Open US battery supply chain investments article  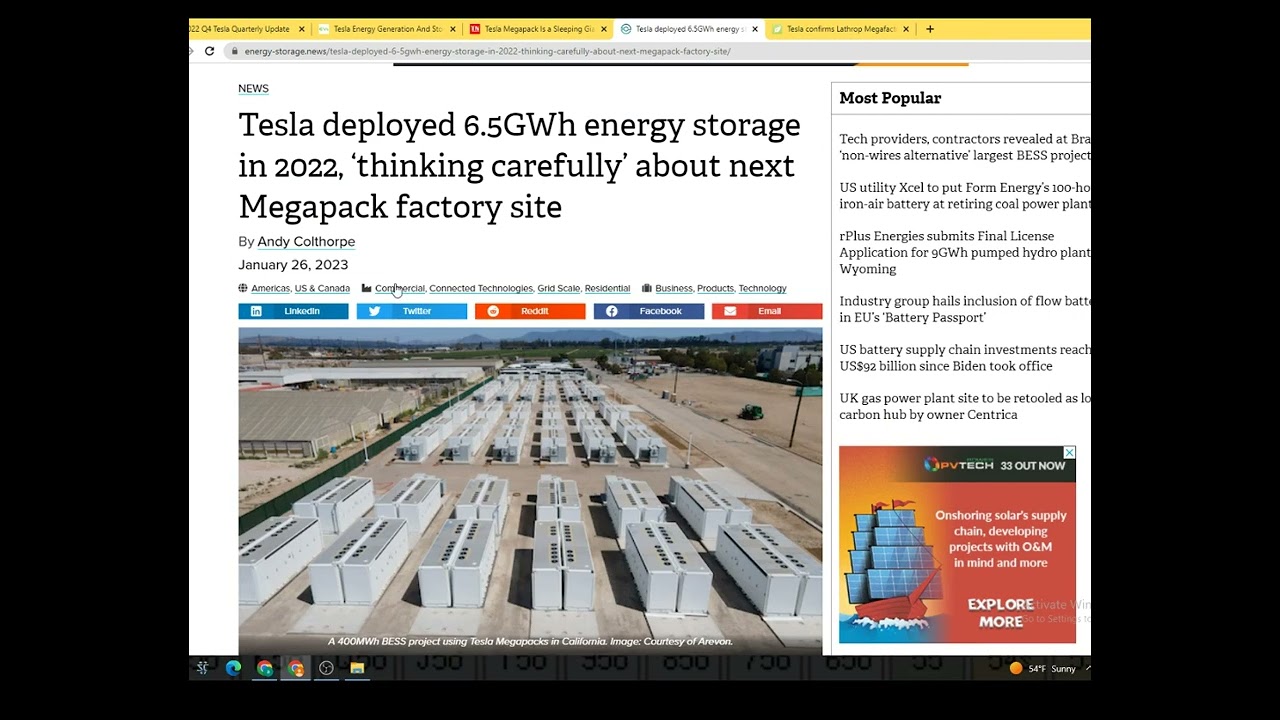coord(964,358)
